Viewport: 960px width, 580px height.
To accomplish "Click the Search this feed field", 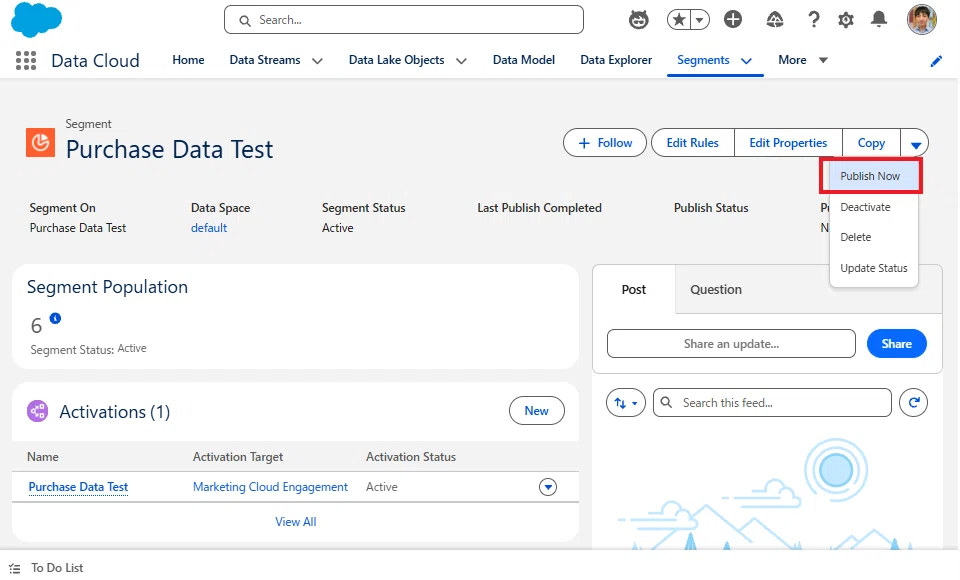I will 772,402.
